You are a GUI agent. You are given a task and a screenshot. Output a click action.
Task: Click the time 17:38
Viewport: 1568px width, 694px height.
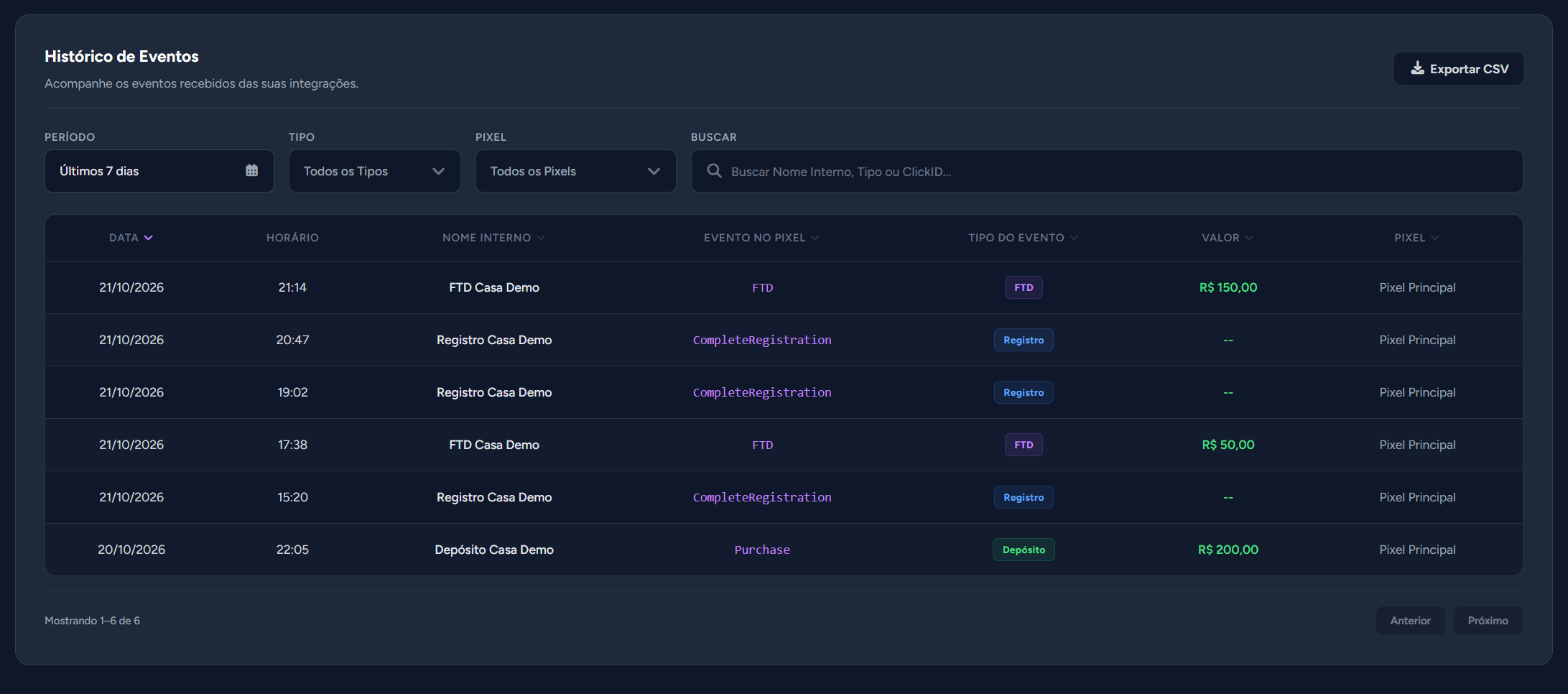click(292, 445)
